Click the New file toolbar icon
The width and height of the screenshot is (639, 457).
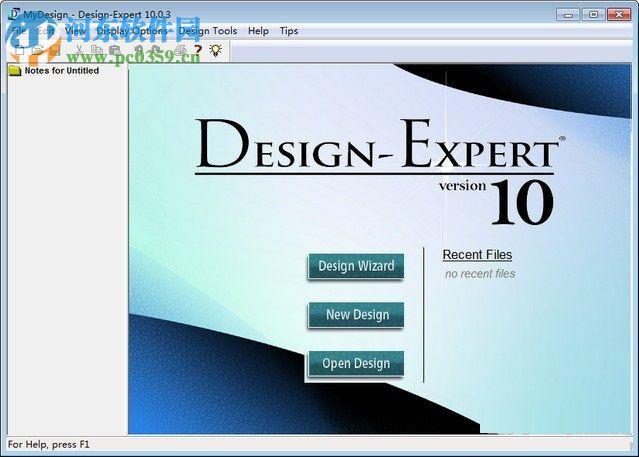pyautogui.click(x=20, y=51)
